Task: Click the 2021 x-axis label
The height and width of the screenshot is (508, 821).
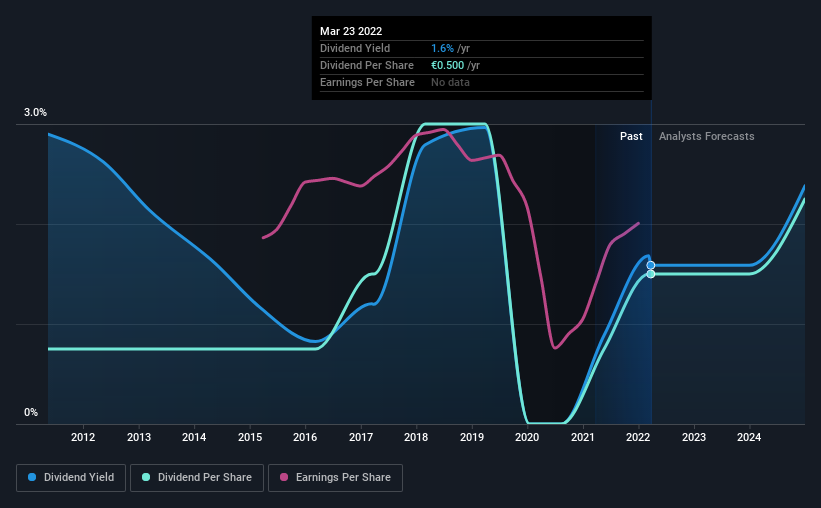Action: [583, 437]
